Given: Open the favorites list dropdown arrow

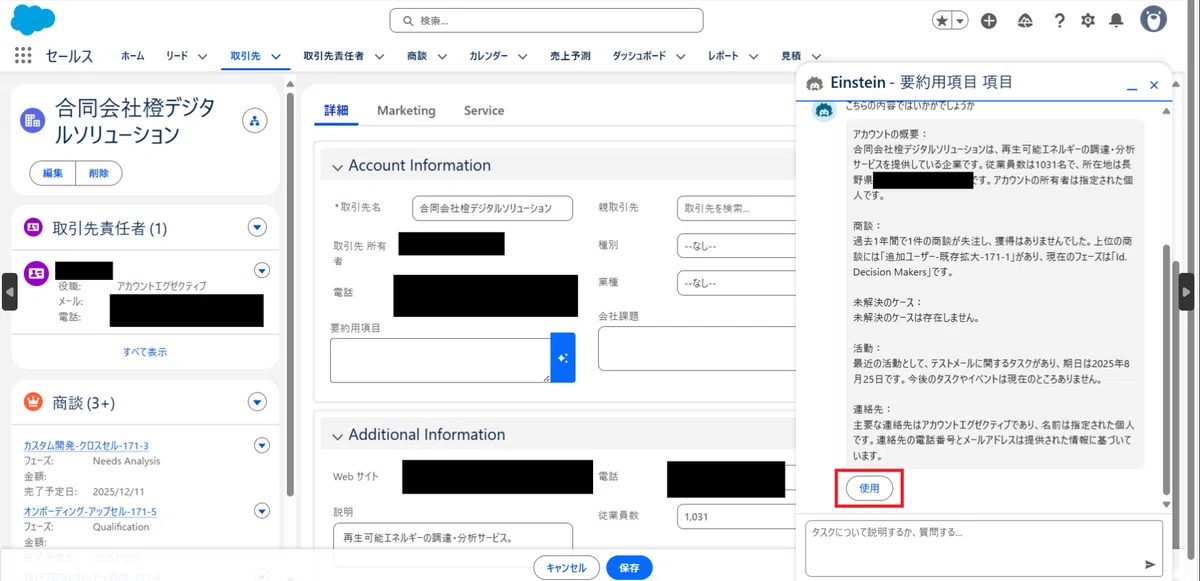Looking at the screenshot, I should pyautogui.click(x=960, y=20).
